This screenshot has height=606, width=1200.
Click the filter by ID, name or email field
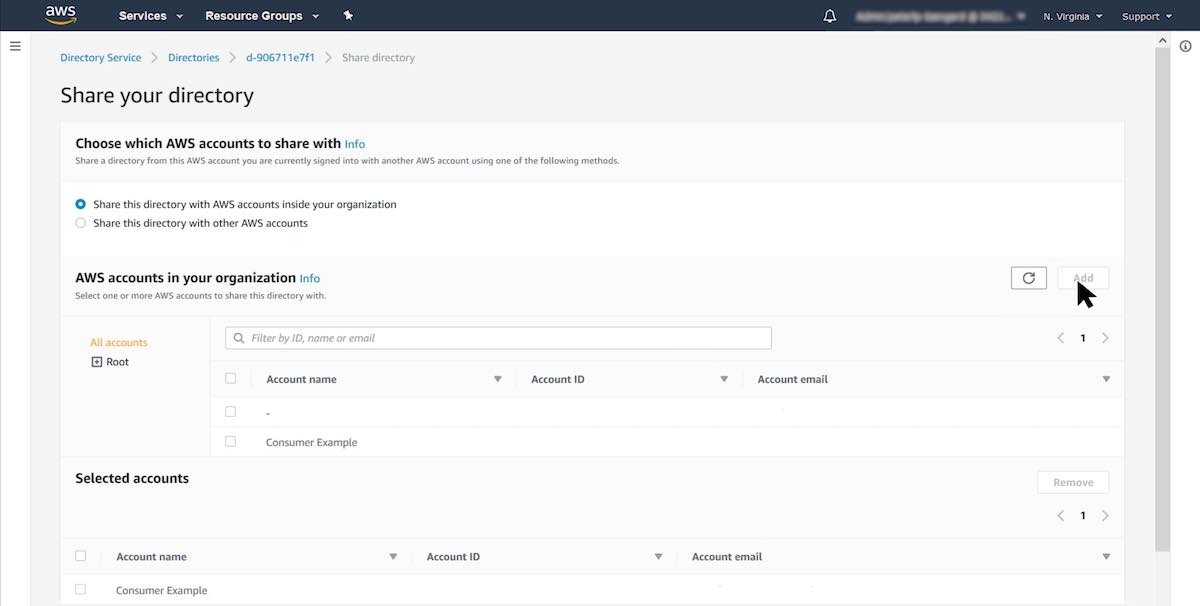point(498,338)
